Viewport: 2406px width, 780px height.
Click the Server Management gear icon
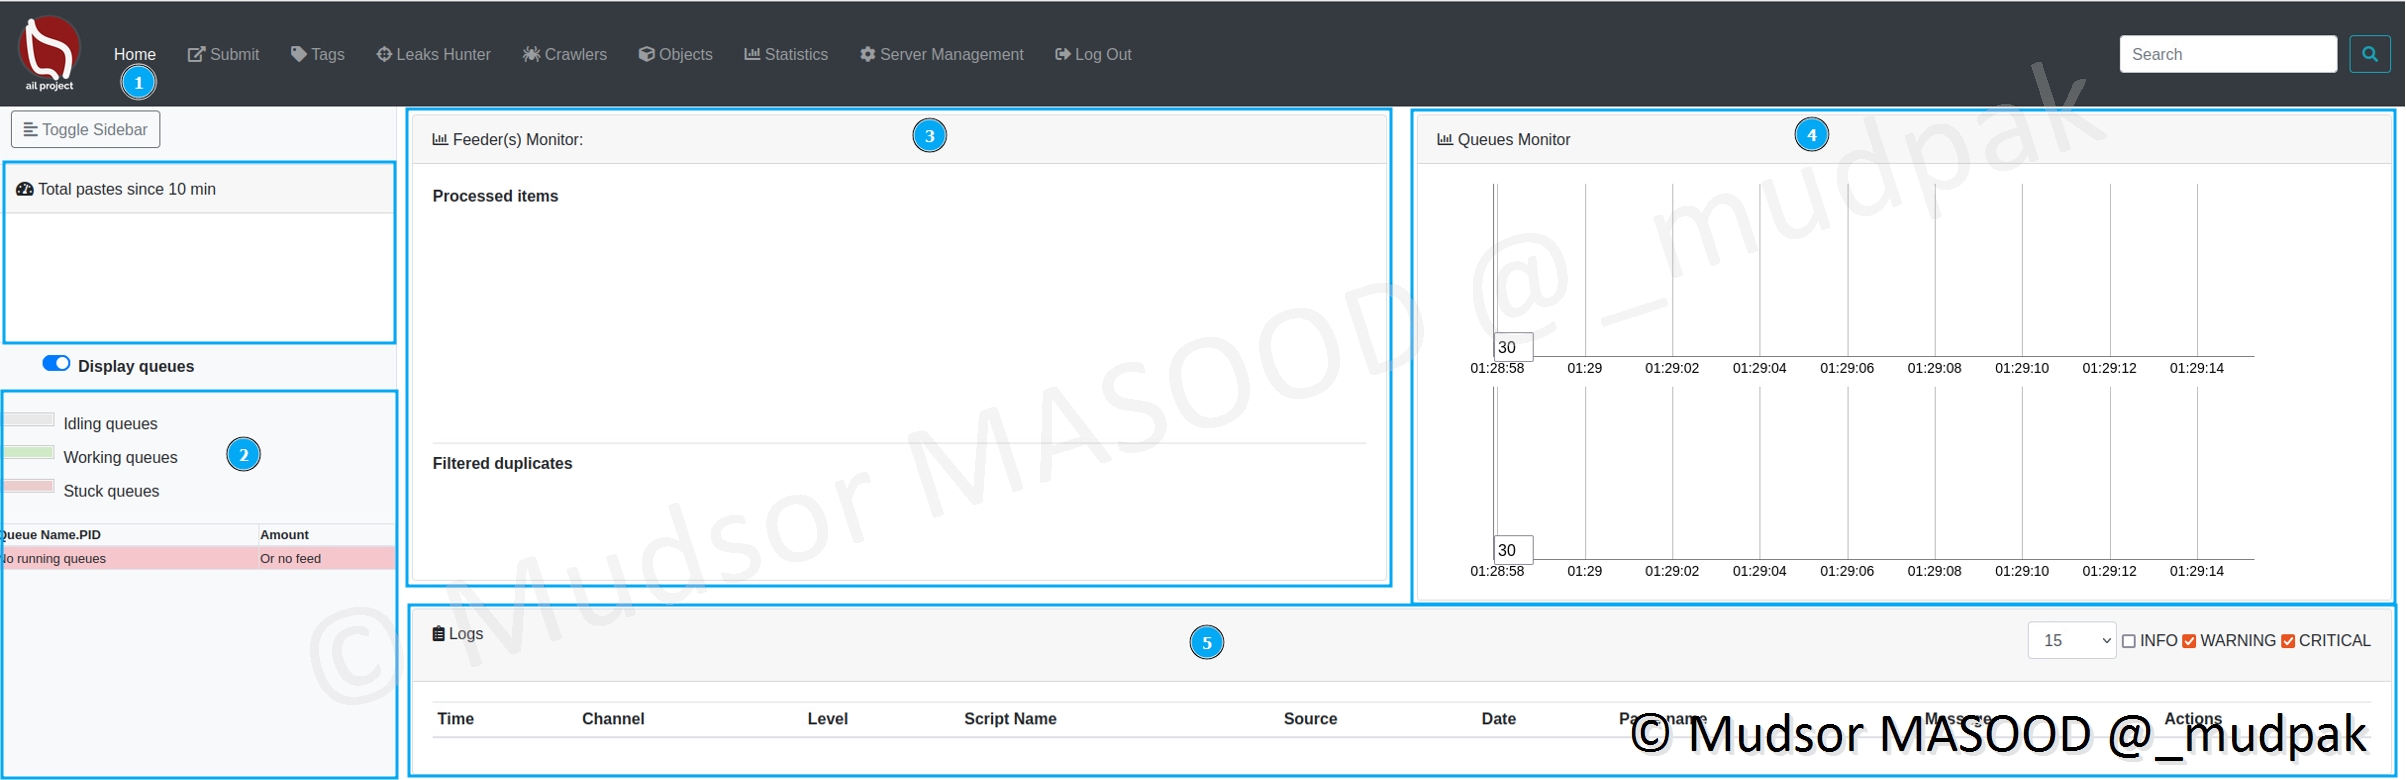coord(867,54)
